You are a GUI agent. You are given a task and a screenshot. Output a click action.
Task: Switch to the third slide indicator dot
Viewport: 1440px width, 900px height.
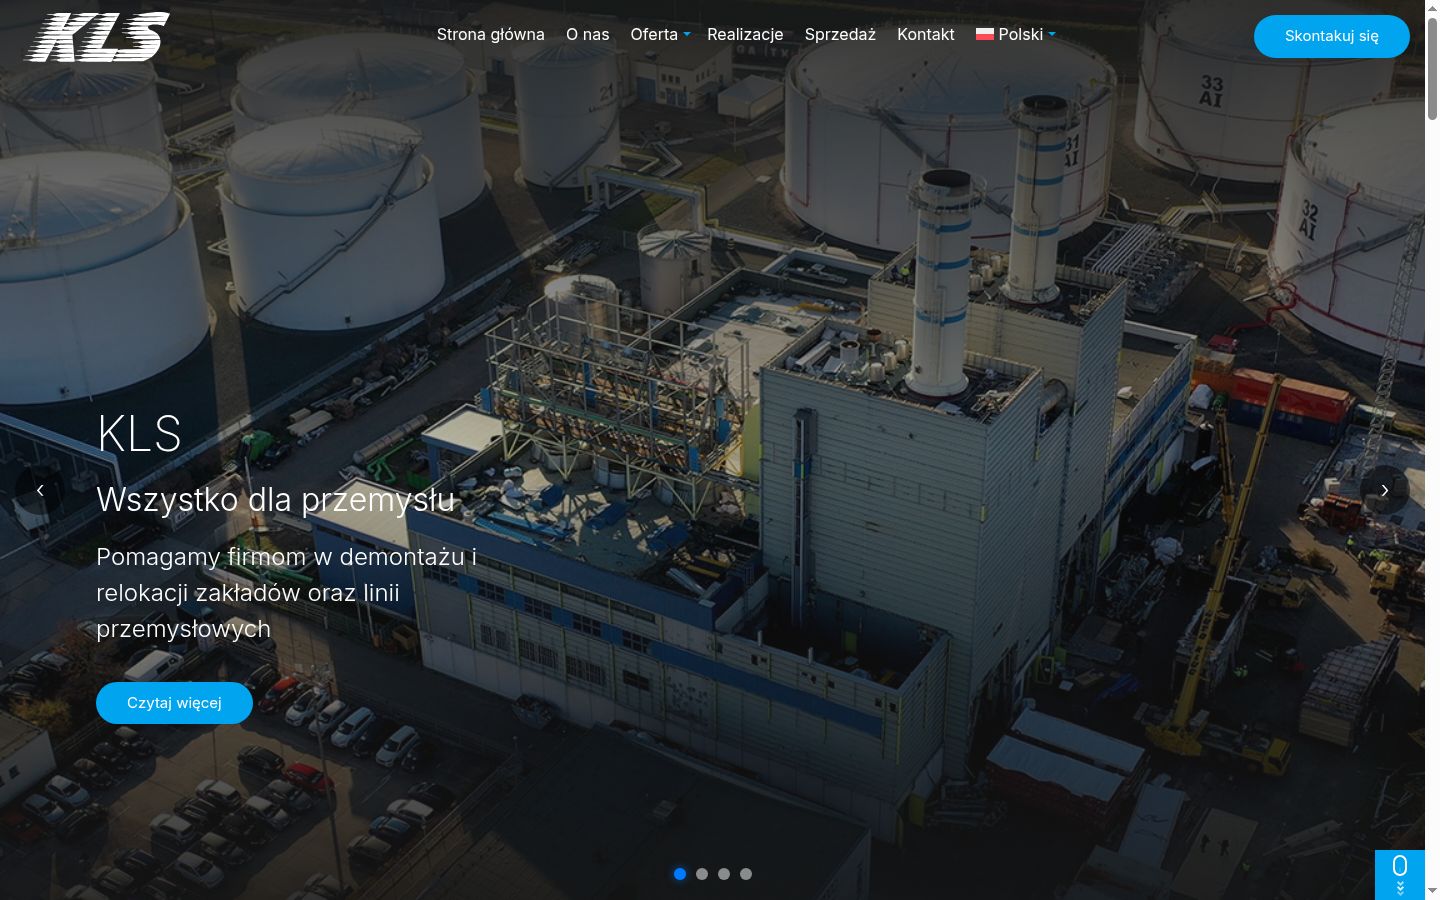[724, 874]
